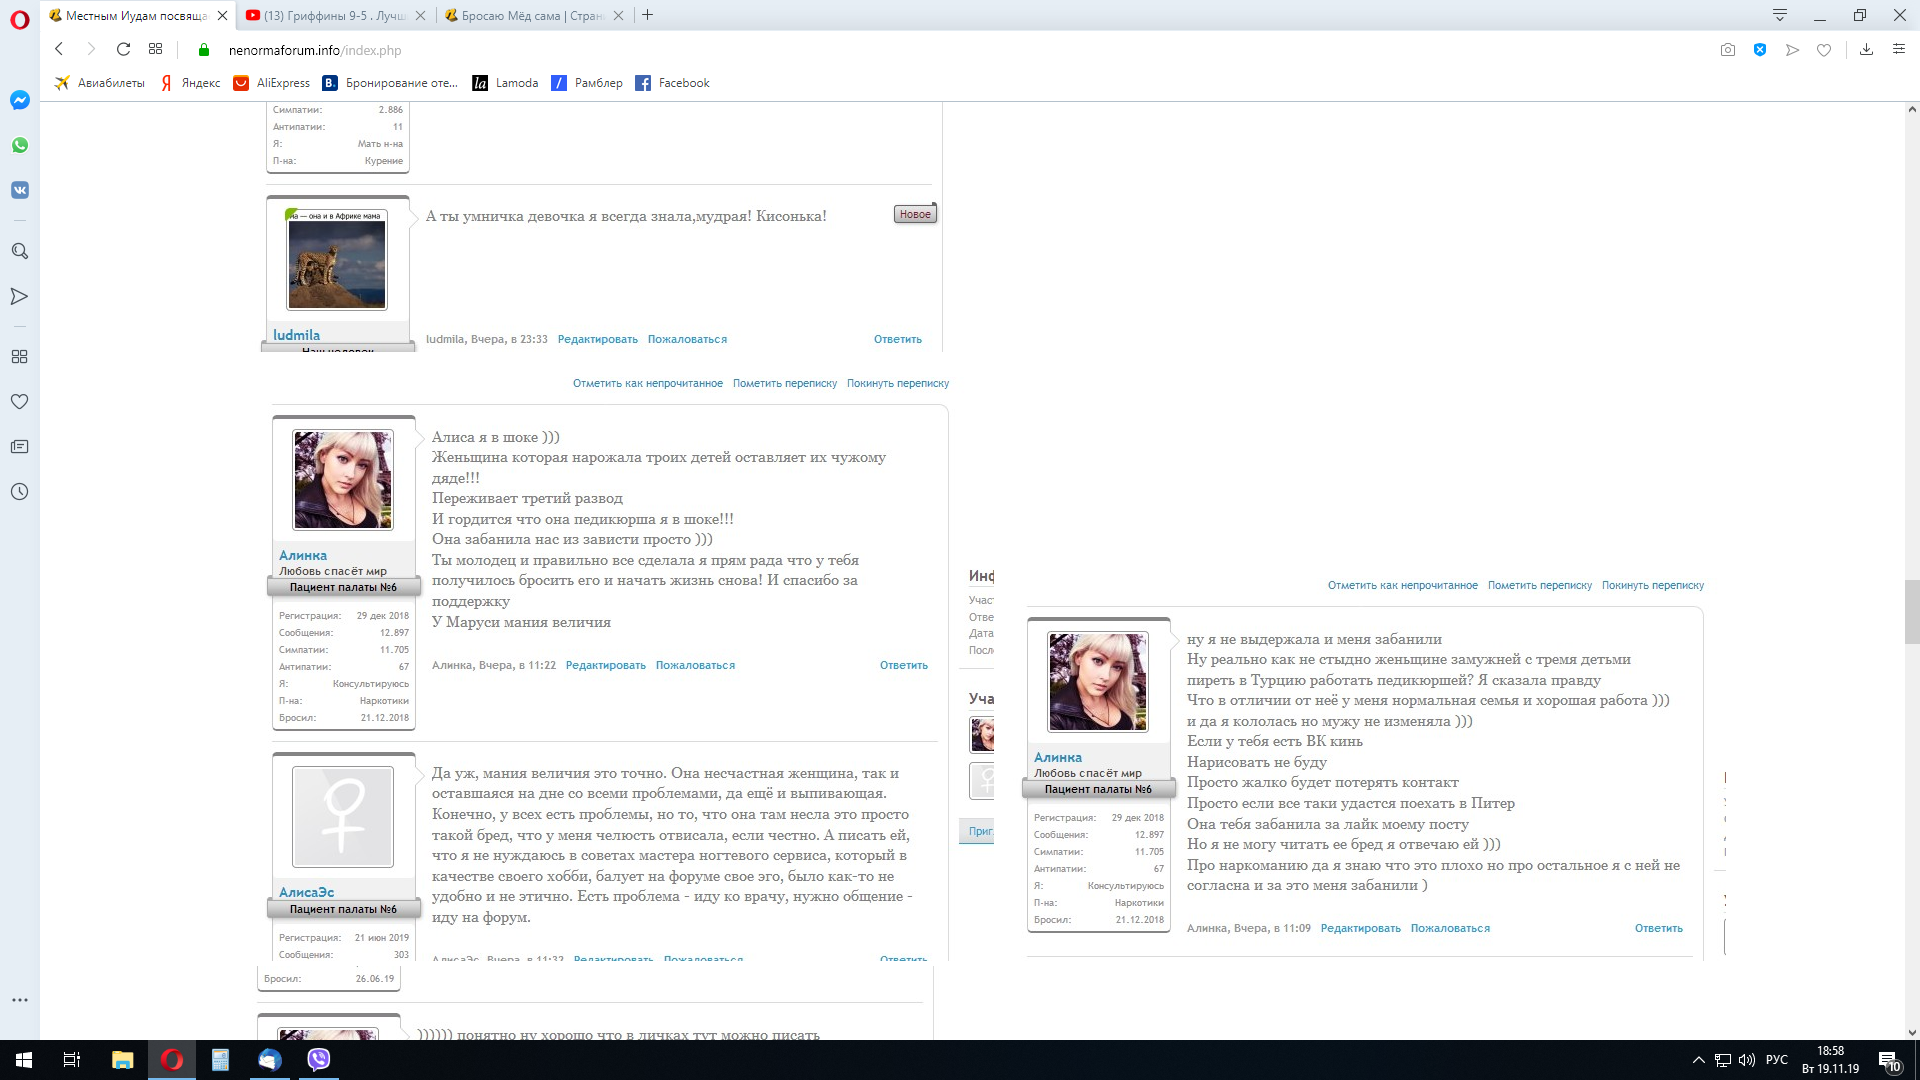Open VK sidebar panel

coord(19,190)
